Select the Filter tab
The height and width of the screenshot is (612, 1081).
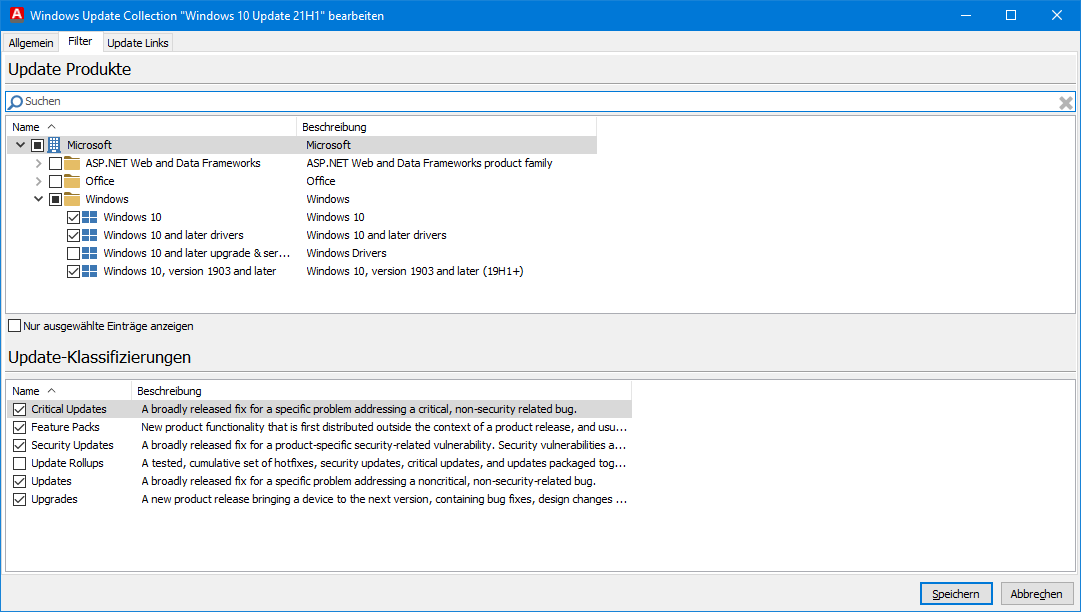(80, 41)
